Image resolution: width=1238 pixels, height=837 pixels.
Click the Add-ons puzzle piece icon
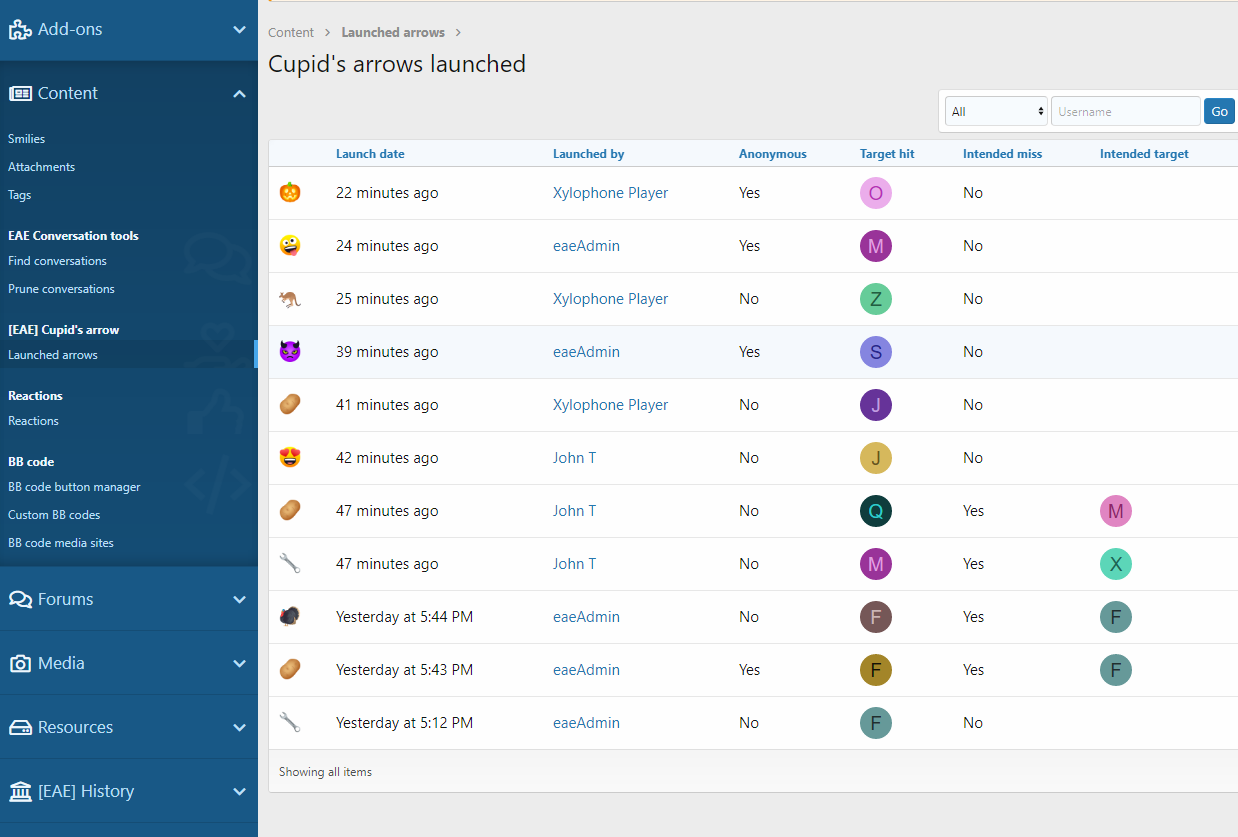point(20,30)
